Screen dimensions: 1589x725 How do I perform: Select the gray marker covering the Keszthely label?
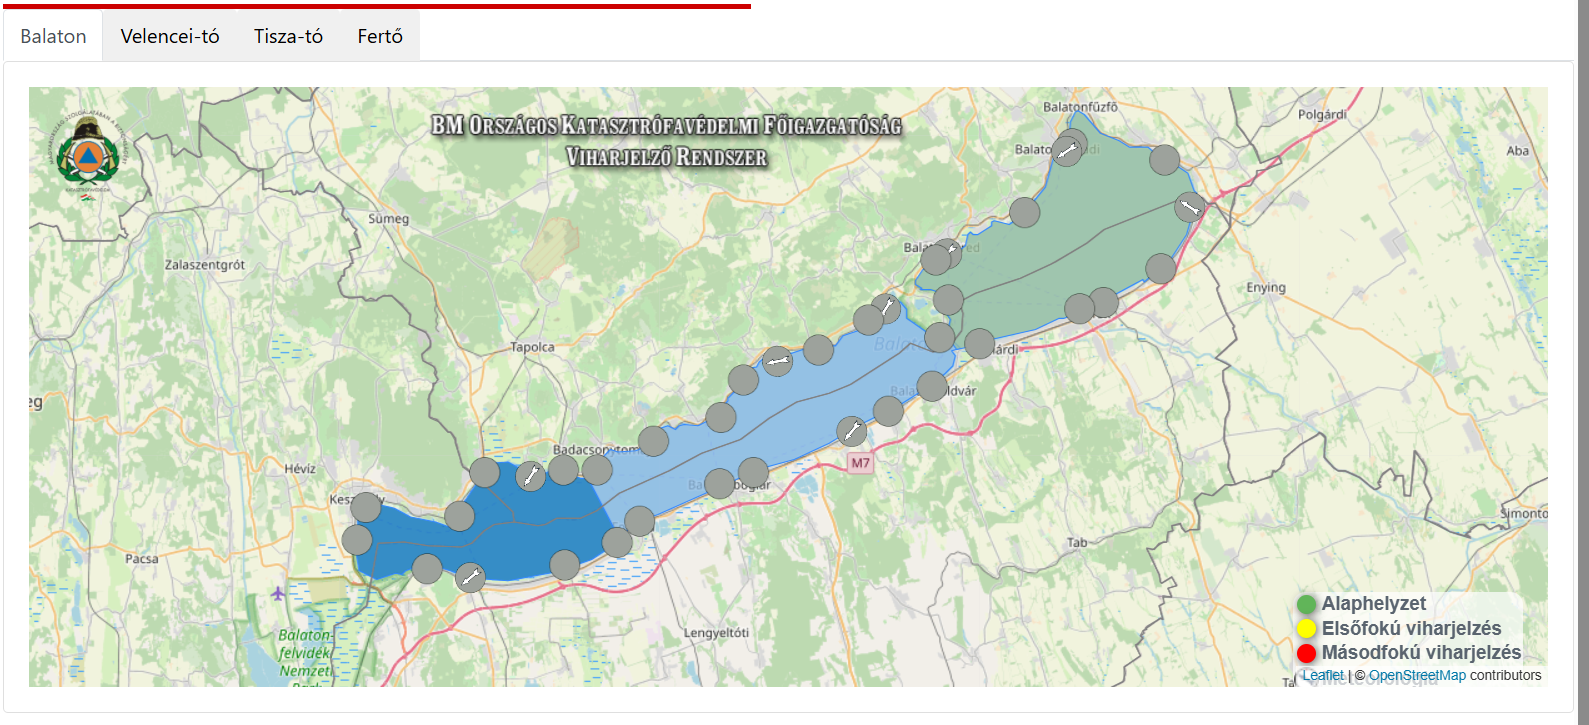click(366, 507)
